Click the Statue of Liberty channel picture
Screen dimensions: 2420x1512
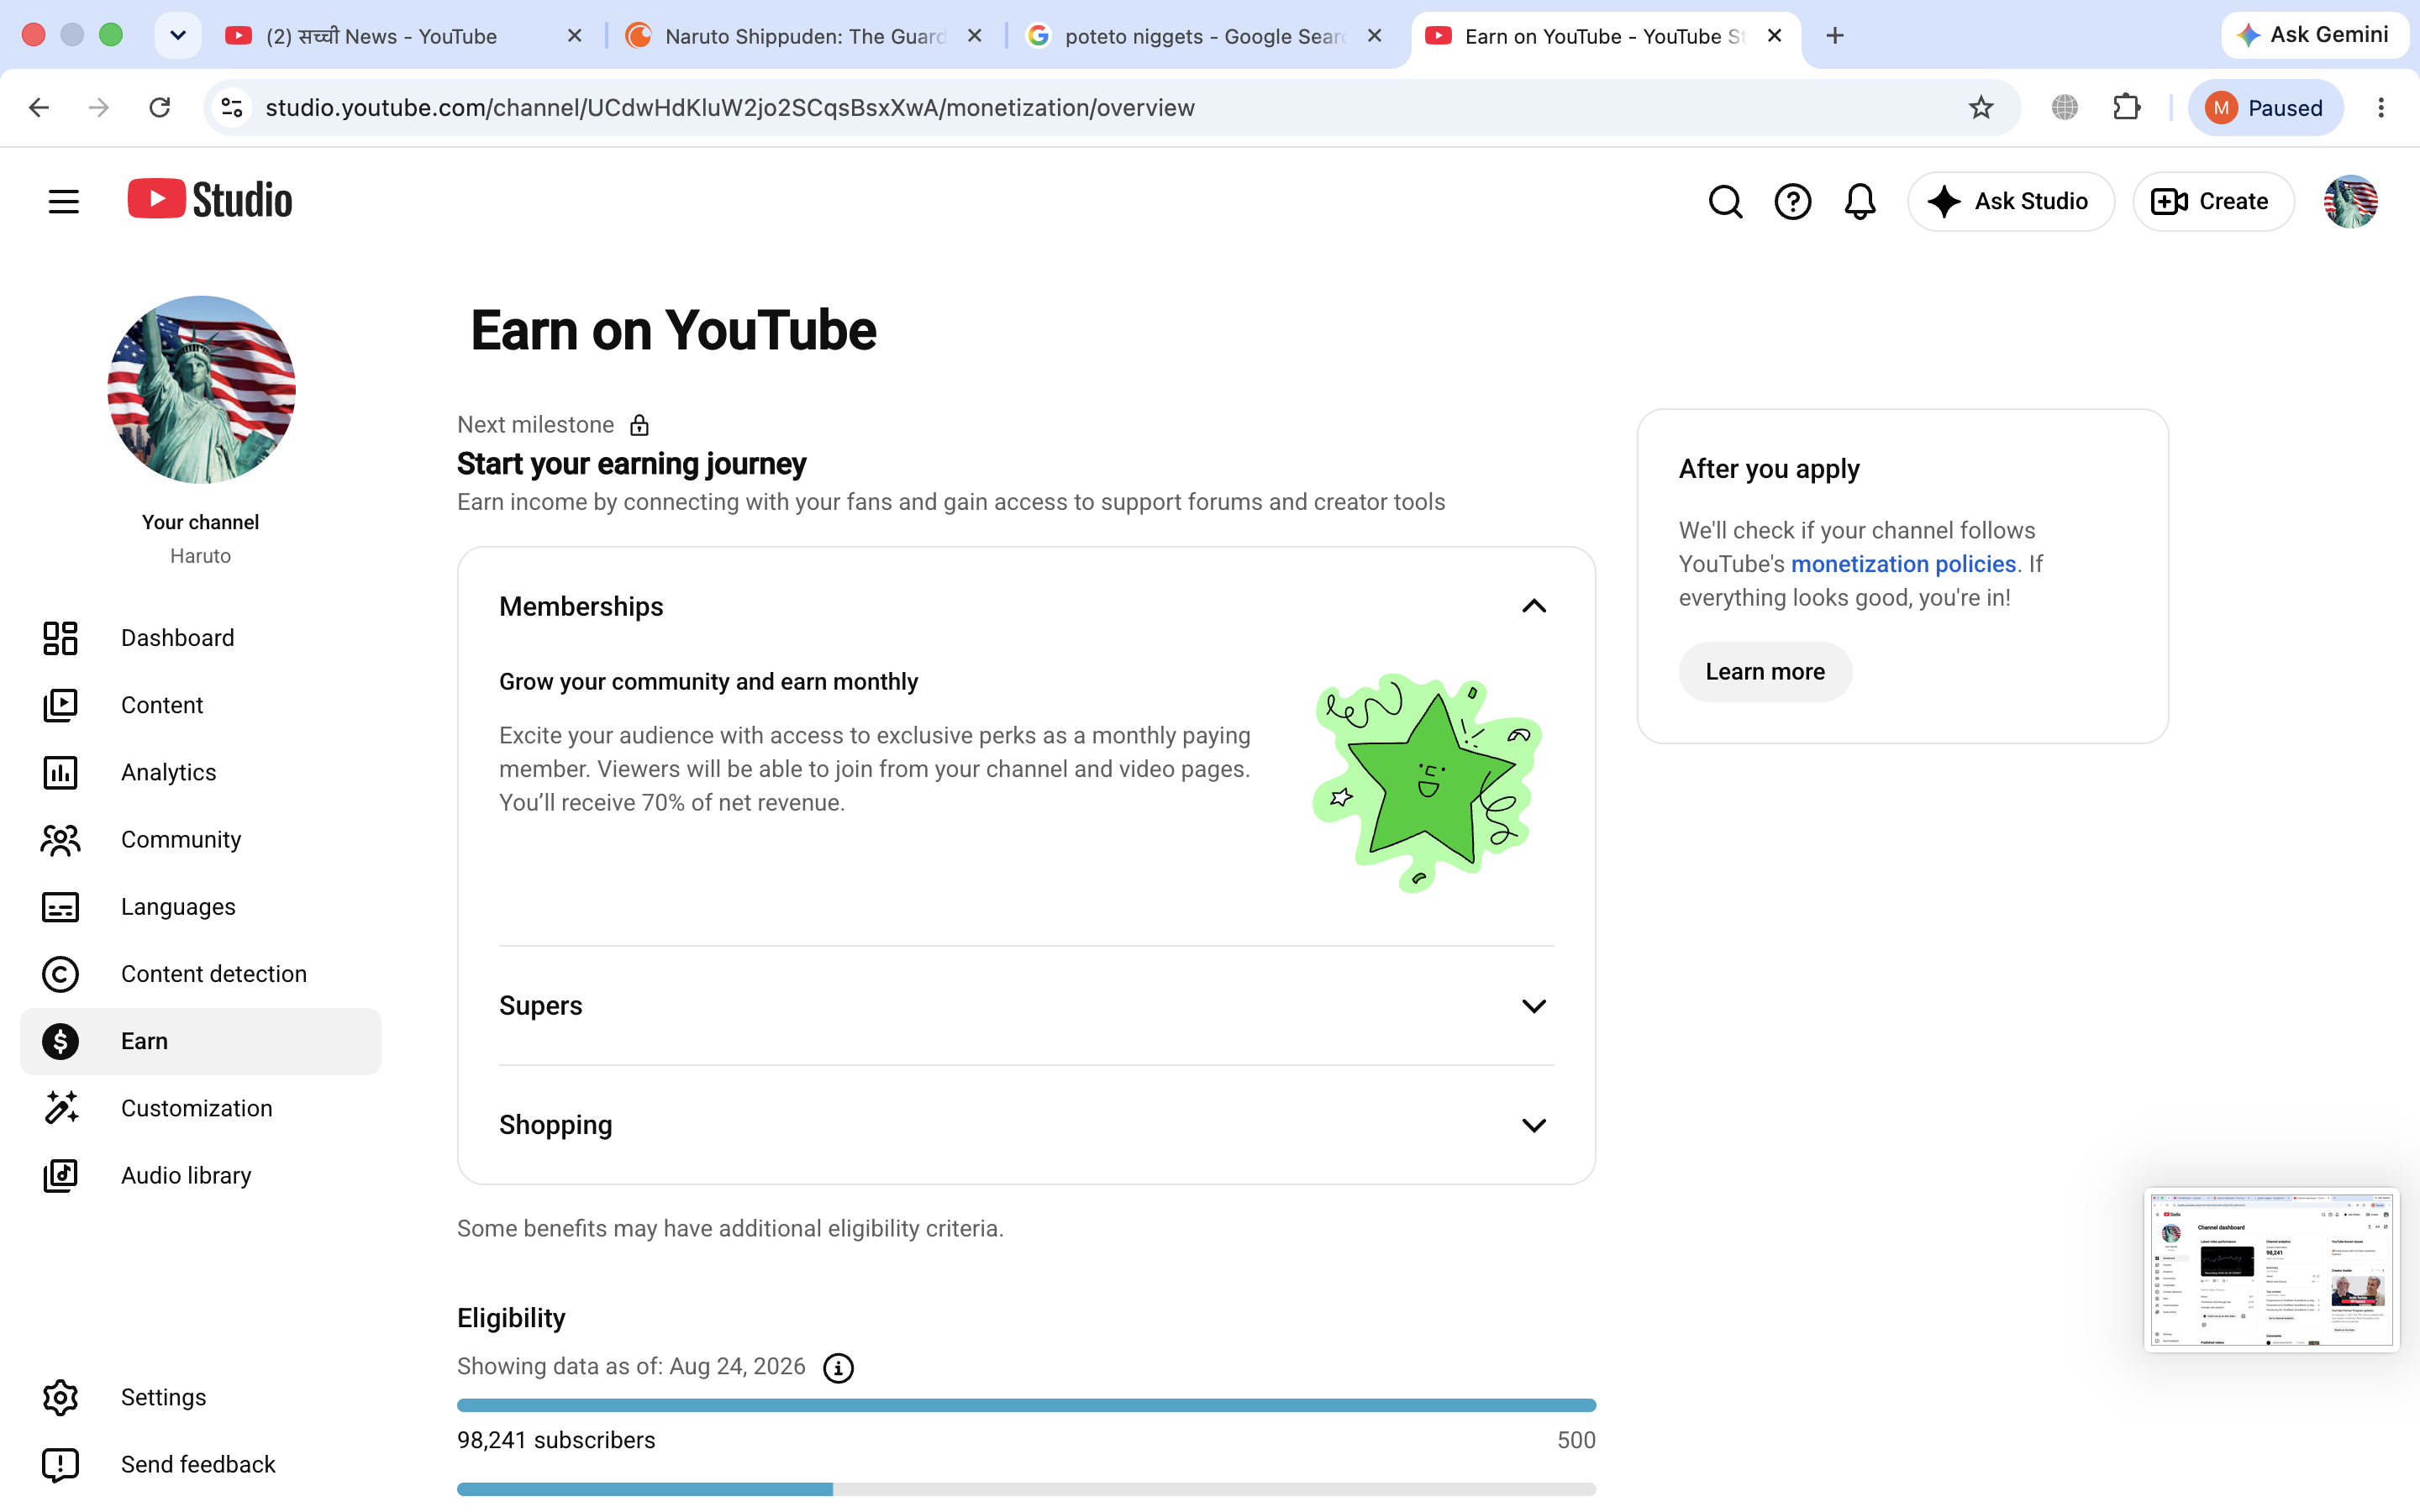click(201, 389)
